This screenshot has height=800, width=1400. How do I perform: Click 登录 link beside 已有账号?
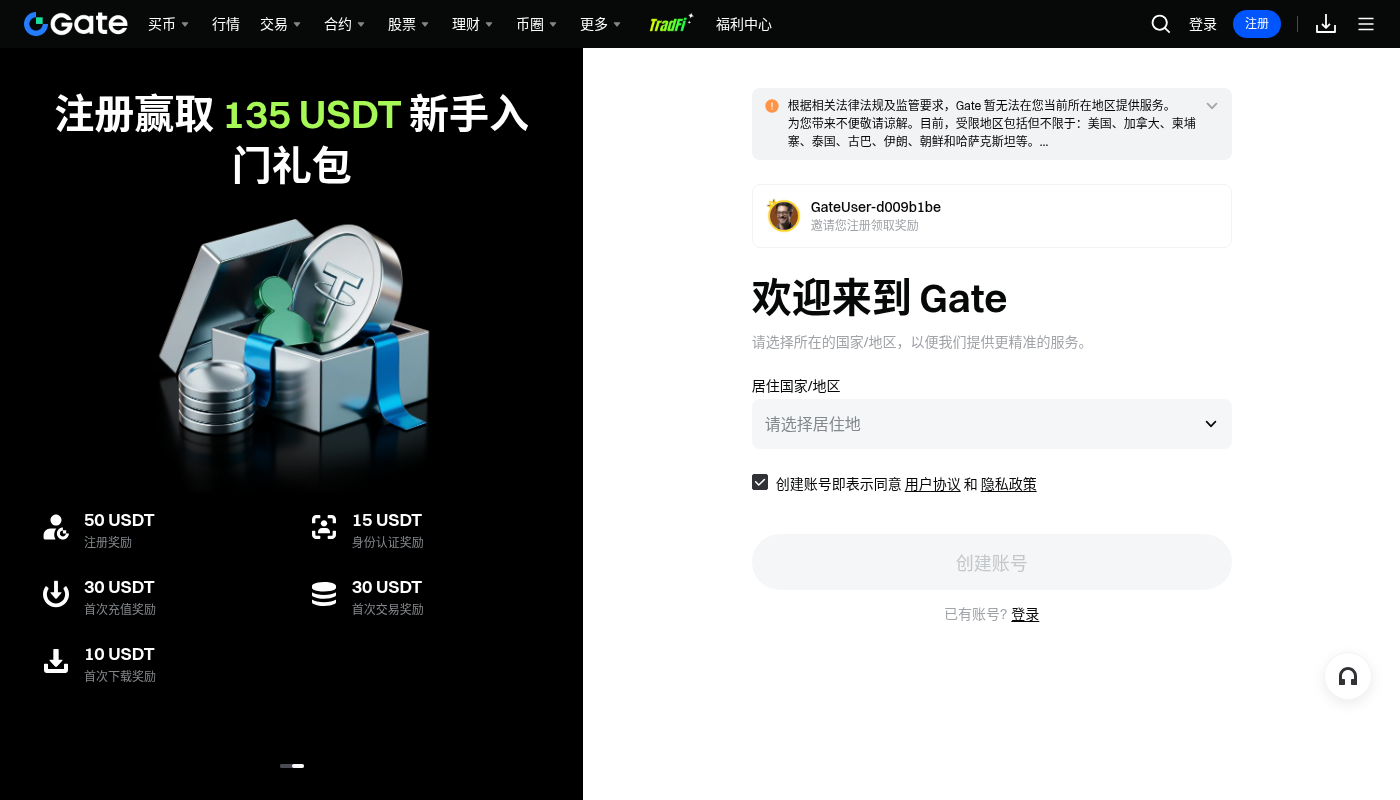1025,614
